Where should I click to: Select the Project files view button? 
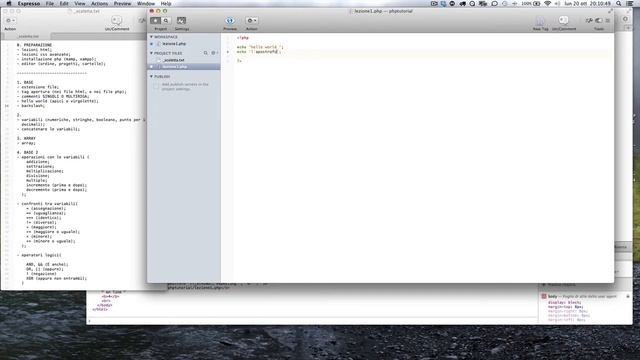(x=156, y=20)
